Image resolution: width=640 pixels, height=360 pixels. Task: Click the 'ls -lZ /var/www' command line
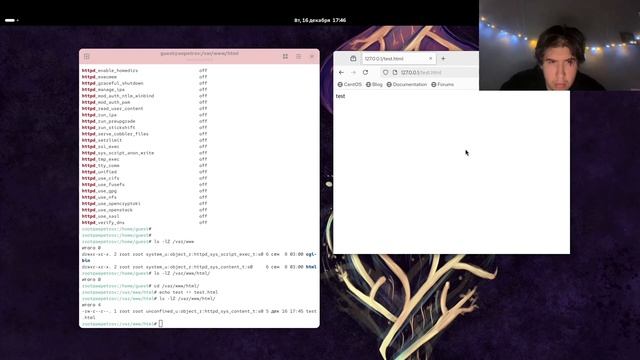(x=138, y=242)
